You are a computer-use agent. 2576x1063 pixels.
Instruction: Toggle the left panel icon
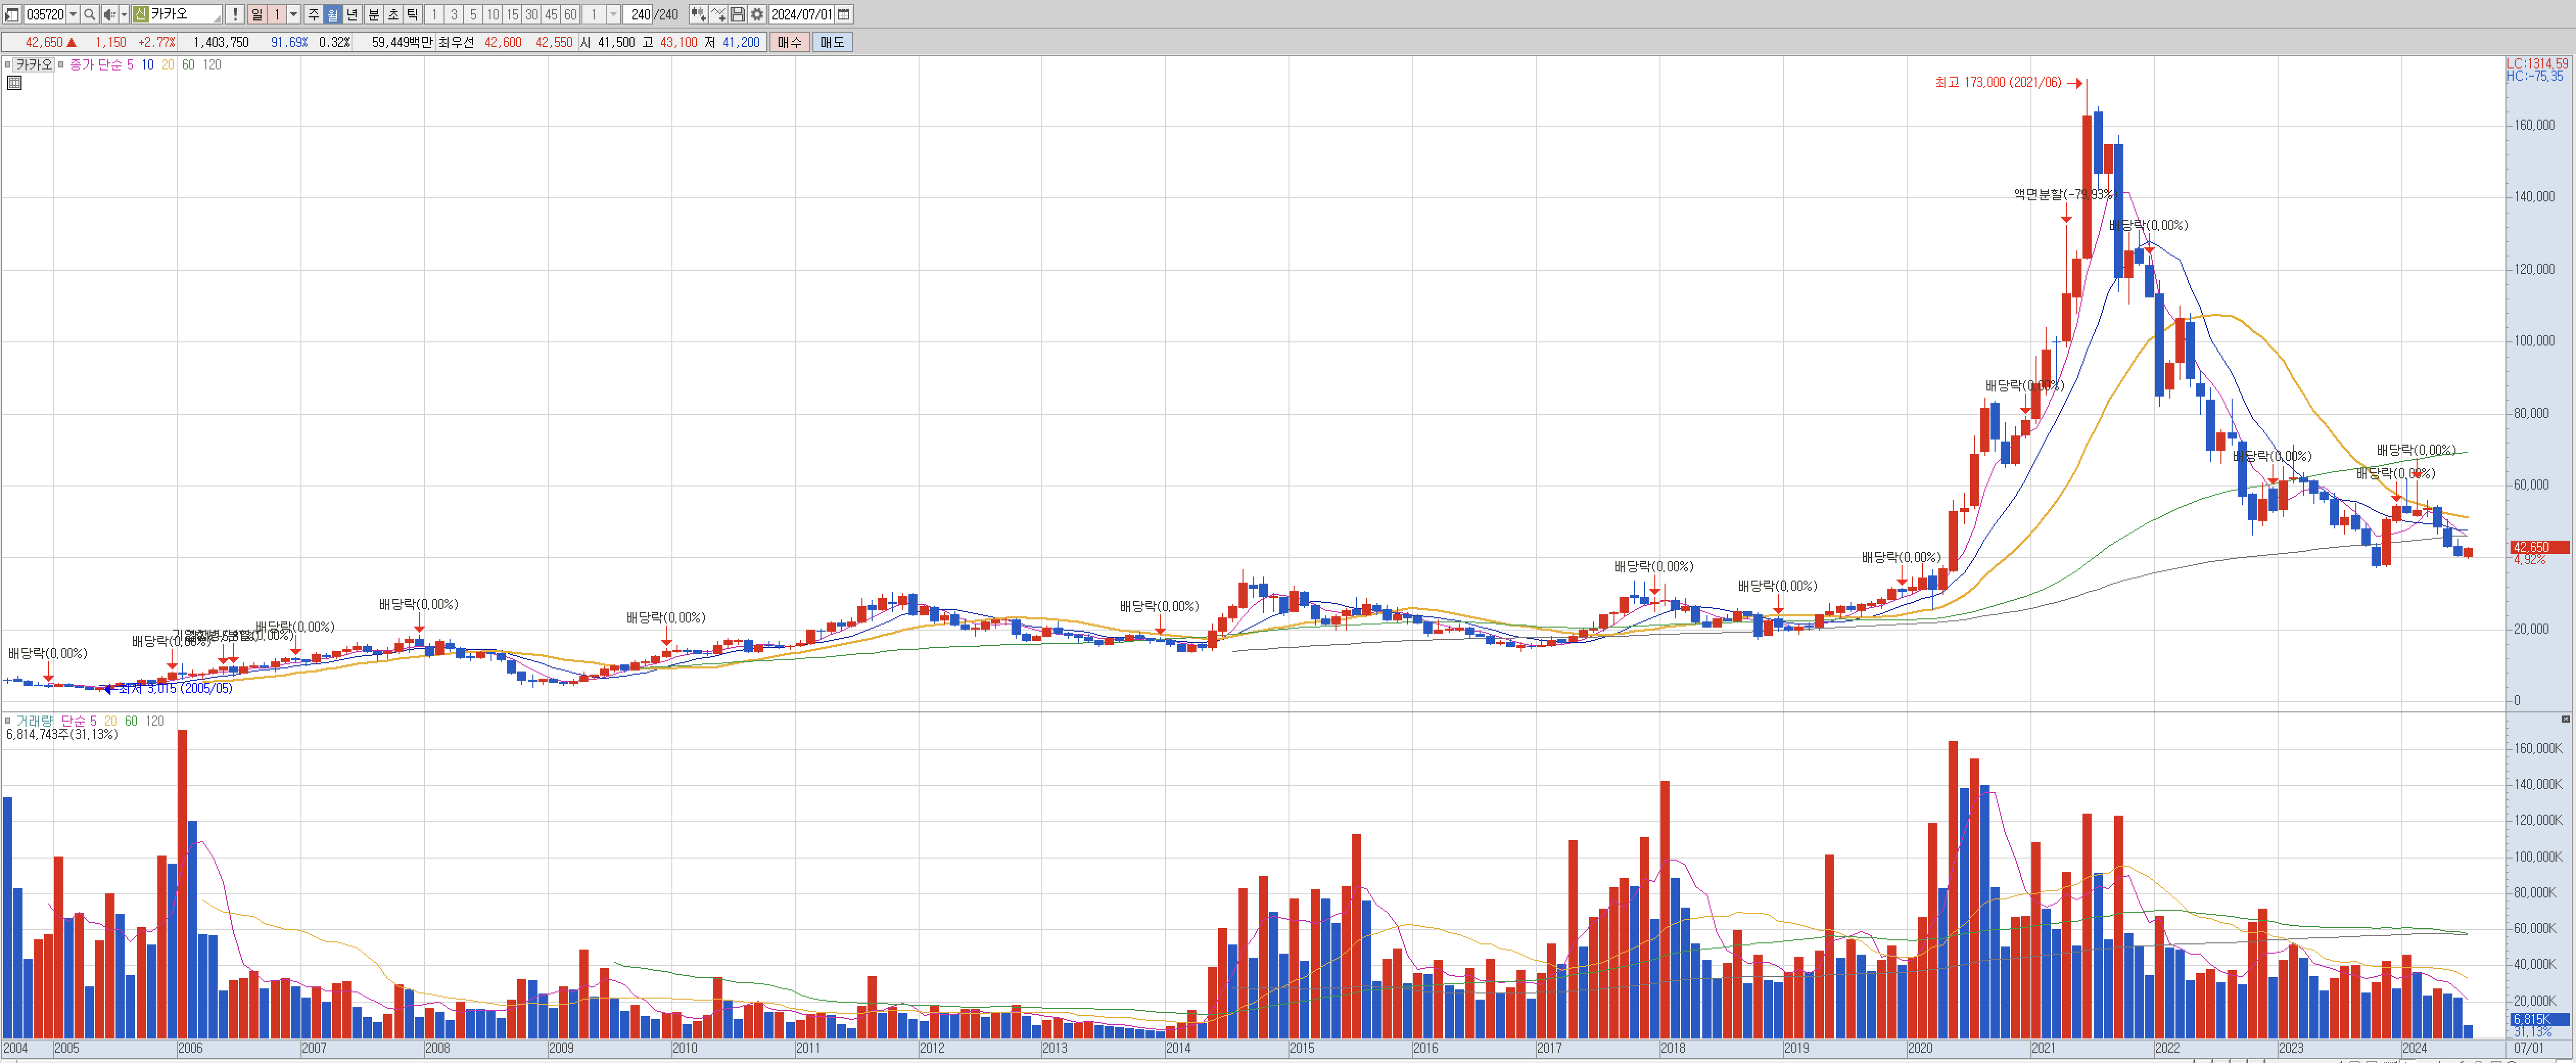click(x=12, y=14)
